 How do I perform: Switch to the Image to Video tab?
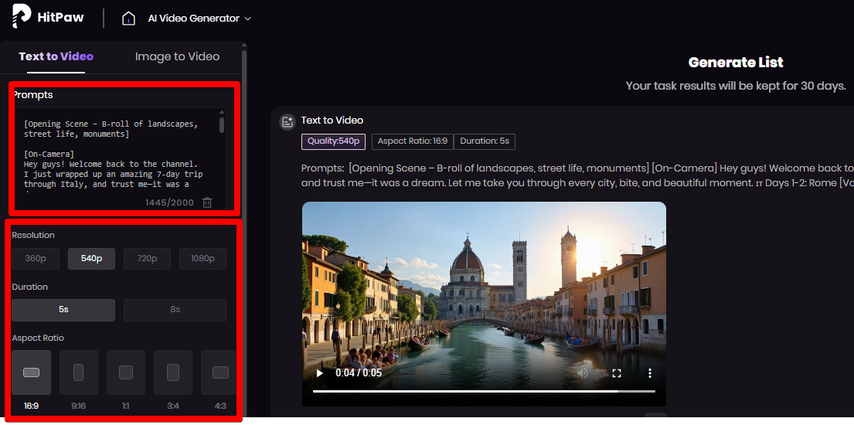(x=177, y=56)
